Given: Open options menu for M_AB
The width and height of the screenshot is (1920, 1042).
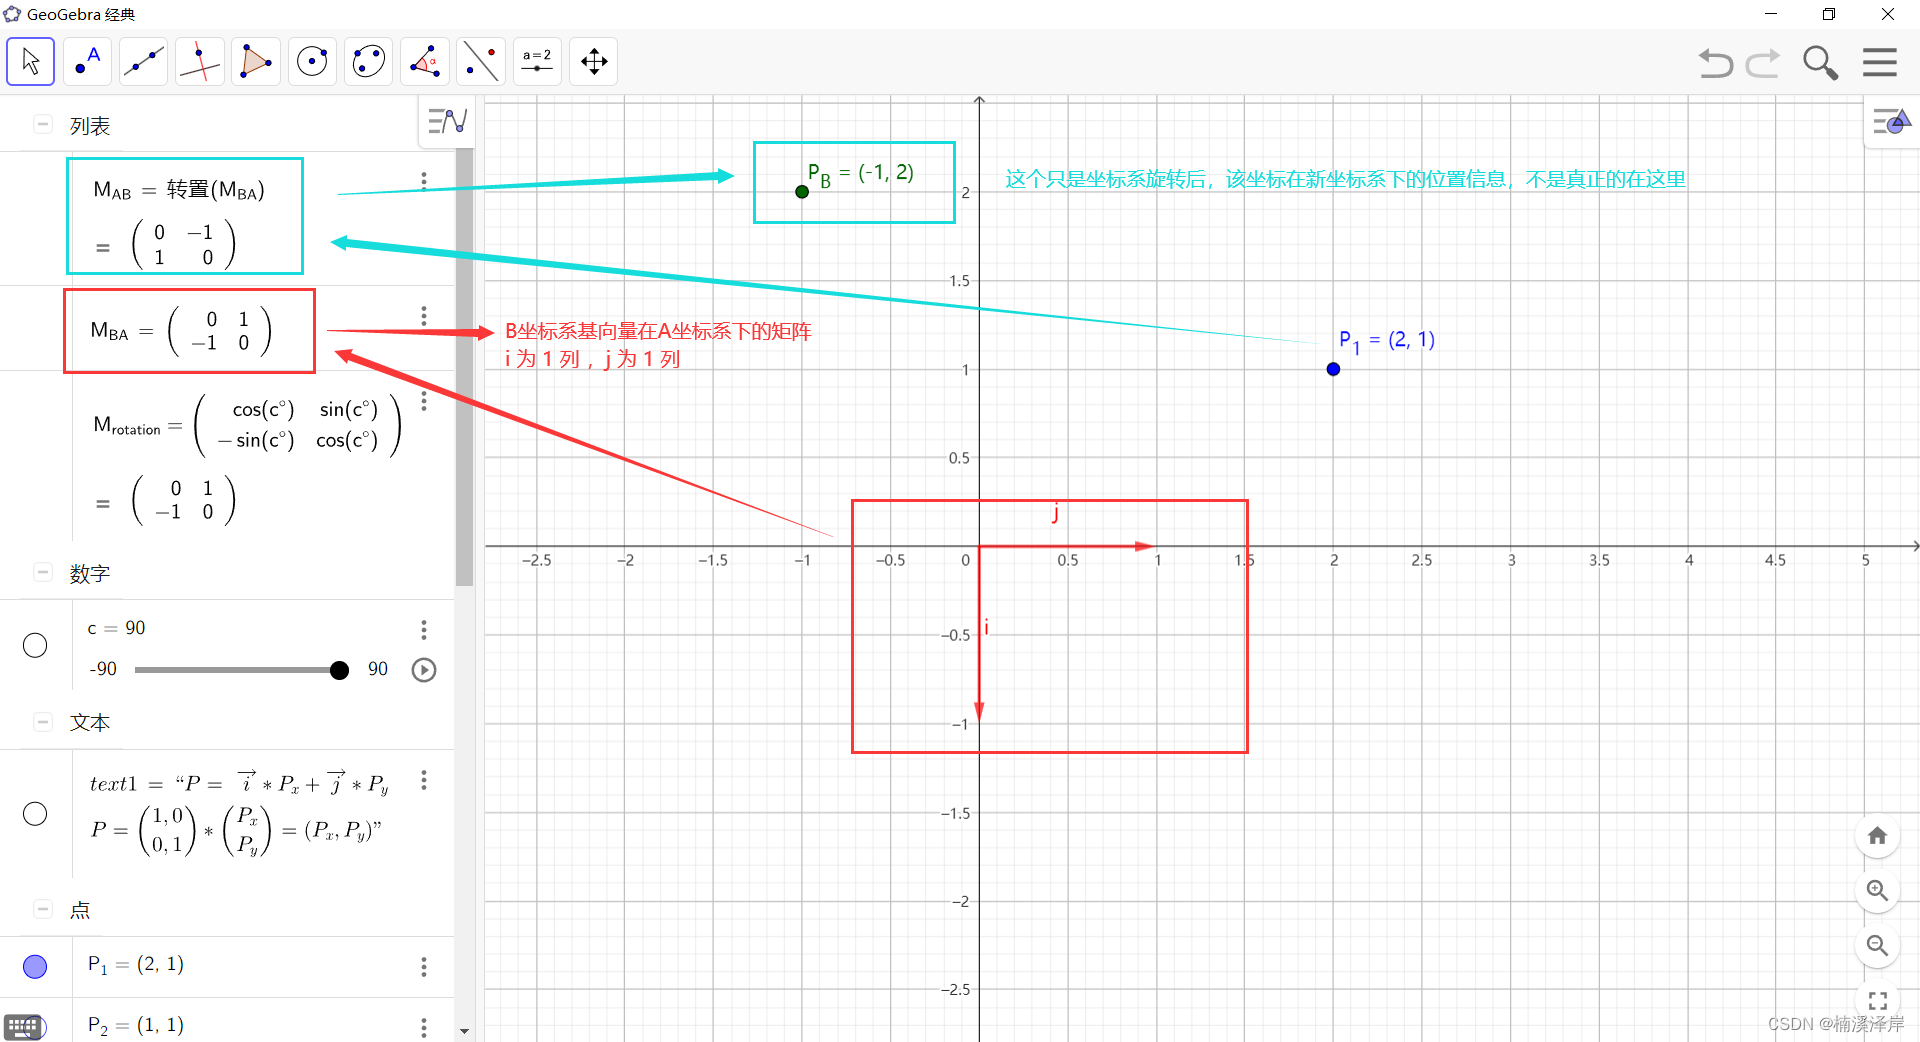Looking at the screenshot, I should click(x=424, y=181).
